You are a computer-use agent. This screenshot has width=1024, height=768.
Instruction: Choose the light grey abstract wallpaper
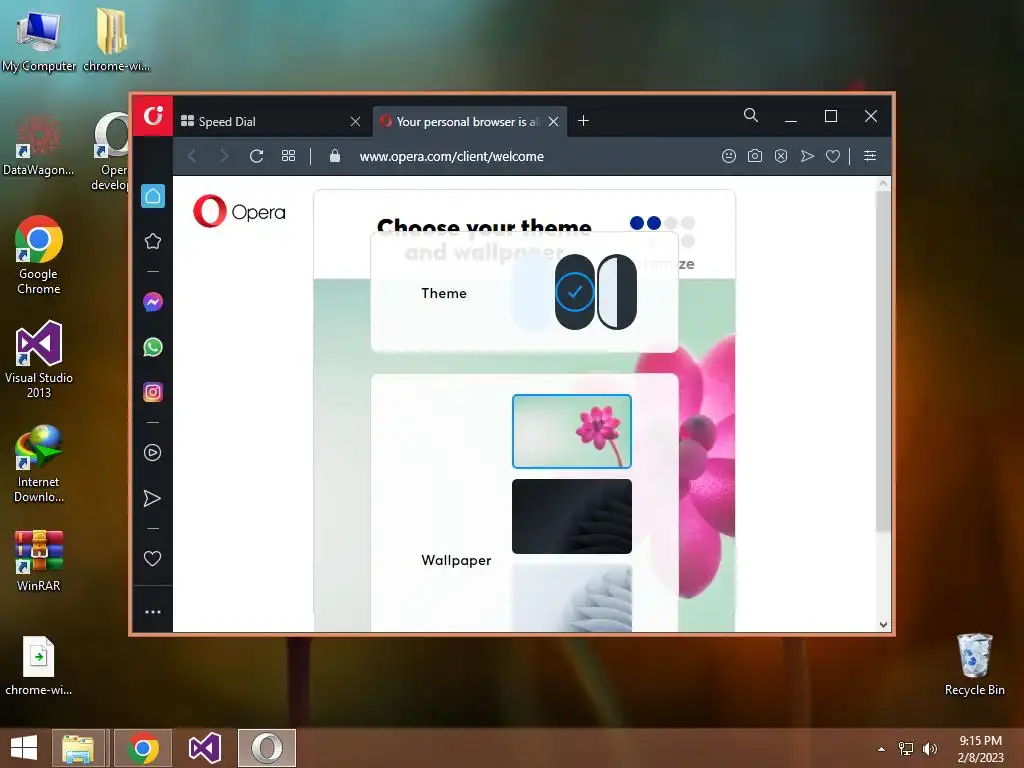(x=572, y=598)
